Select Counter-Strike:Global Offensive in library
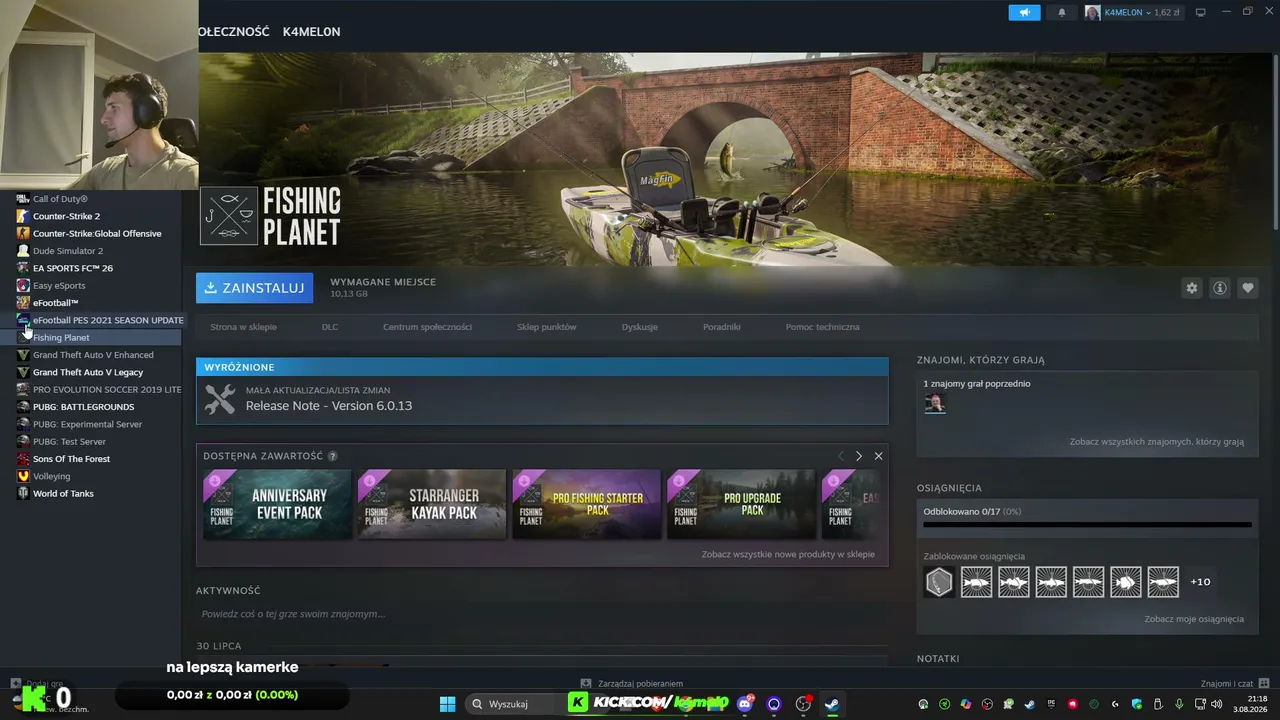Viewport: 1280px width, 720px height. 97,234
